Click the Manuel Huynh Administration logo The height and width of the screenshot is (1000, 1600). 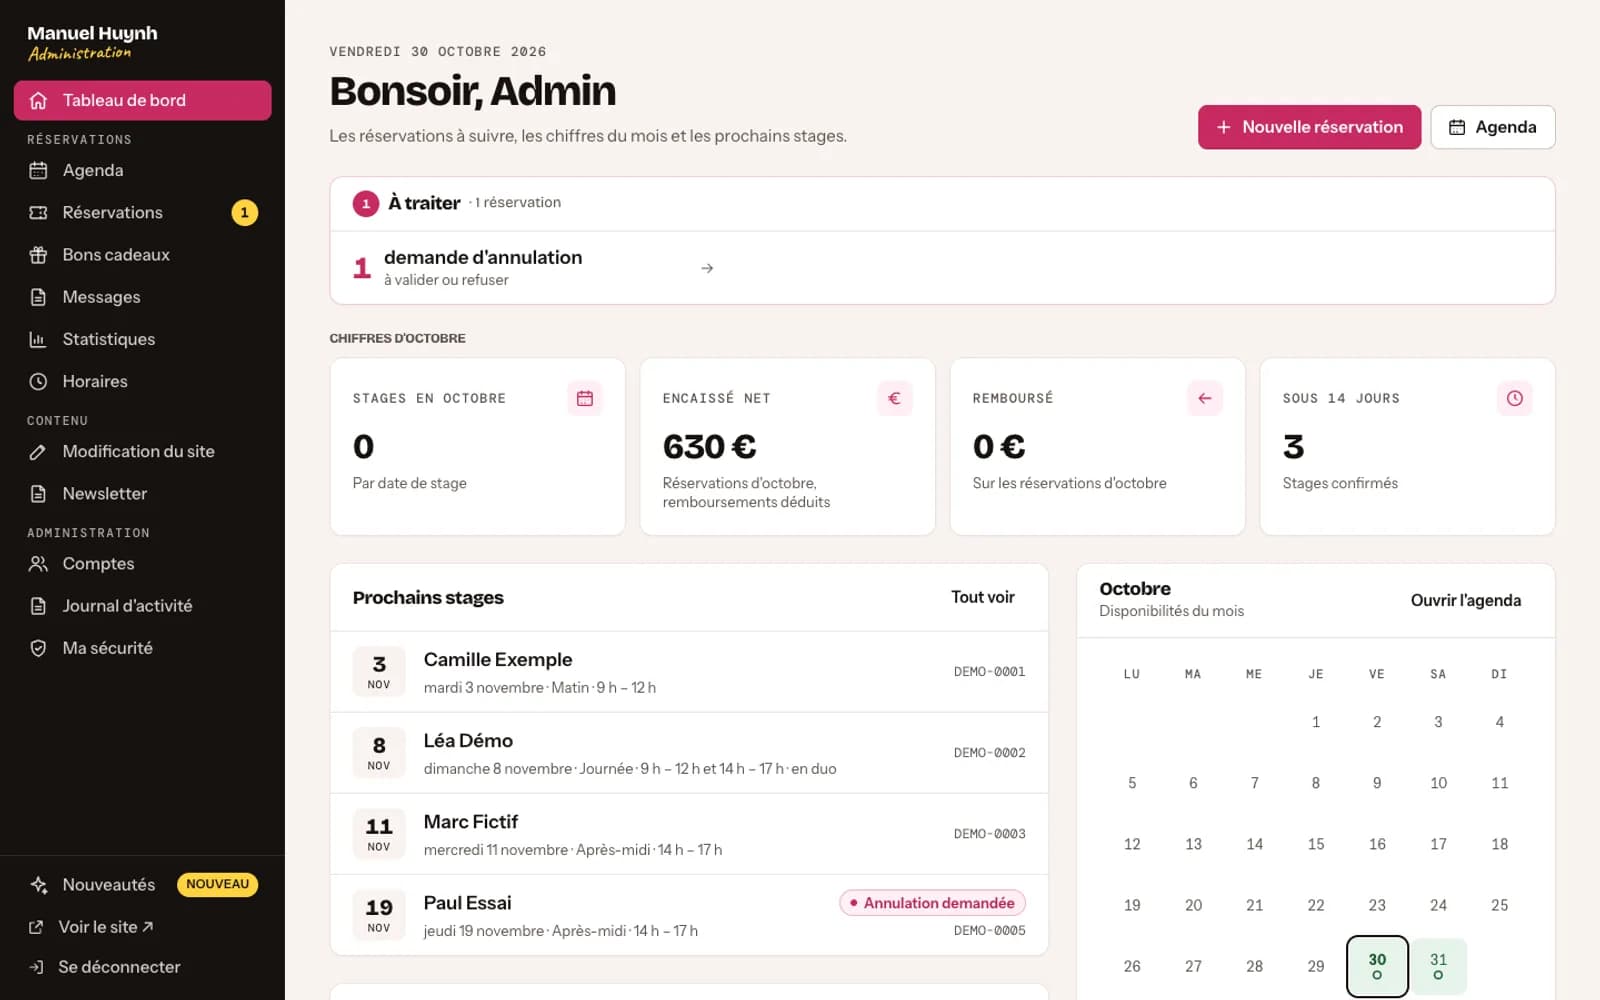pos(92,42)
